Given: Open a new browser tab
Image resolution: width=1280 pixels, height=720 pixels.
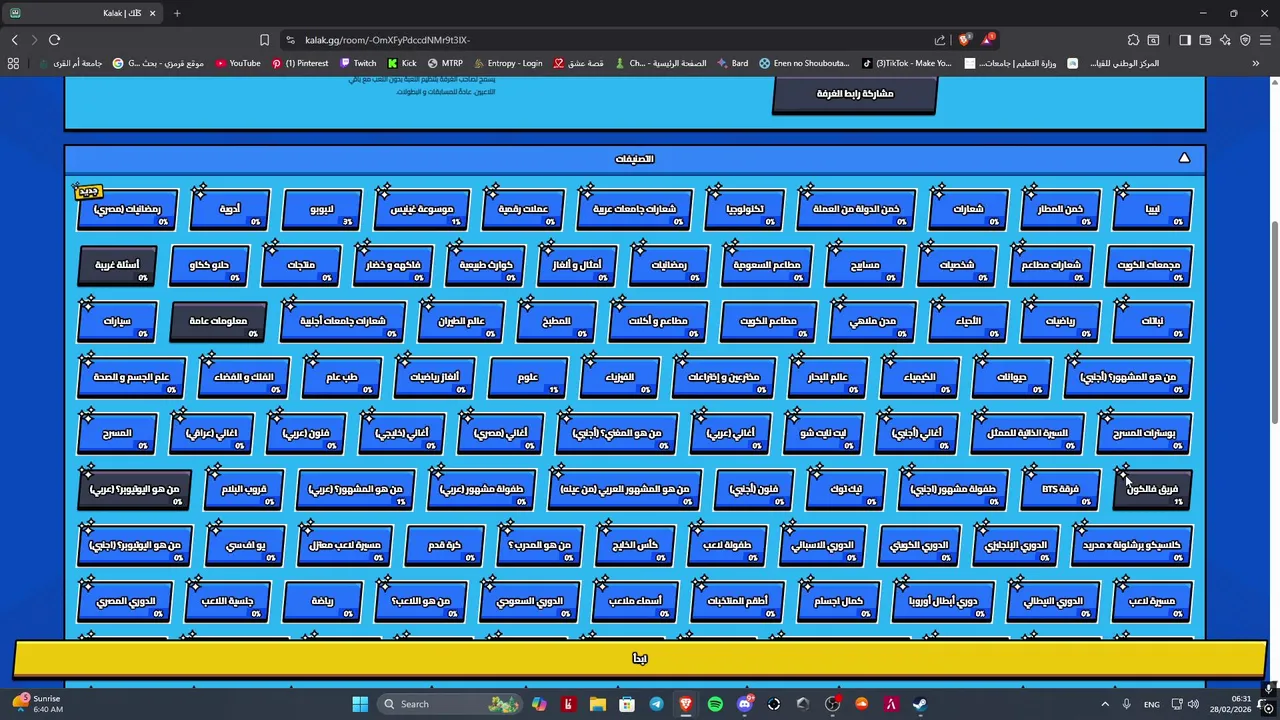Looking at the screenshot, I should pyautogui.click(x=177, y=13).
